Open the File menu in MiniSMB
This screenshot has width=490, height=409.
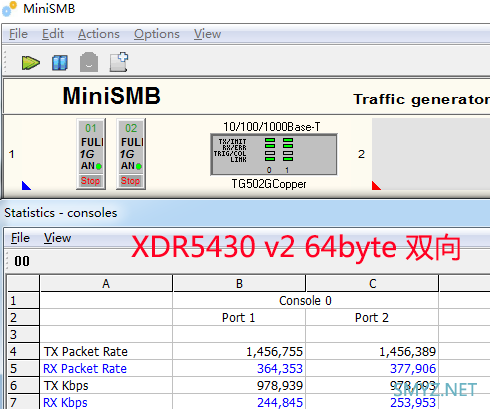coord(18,34)
